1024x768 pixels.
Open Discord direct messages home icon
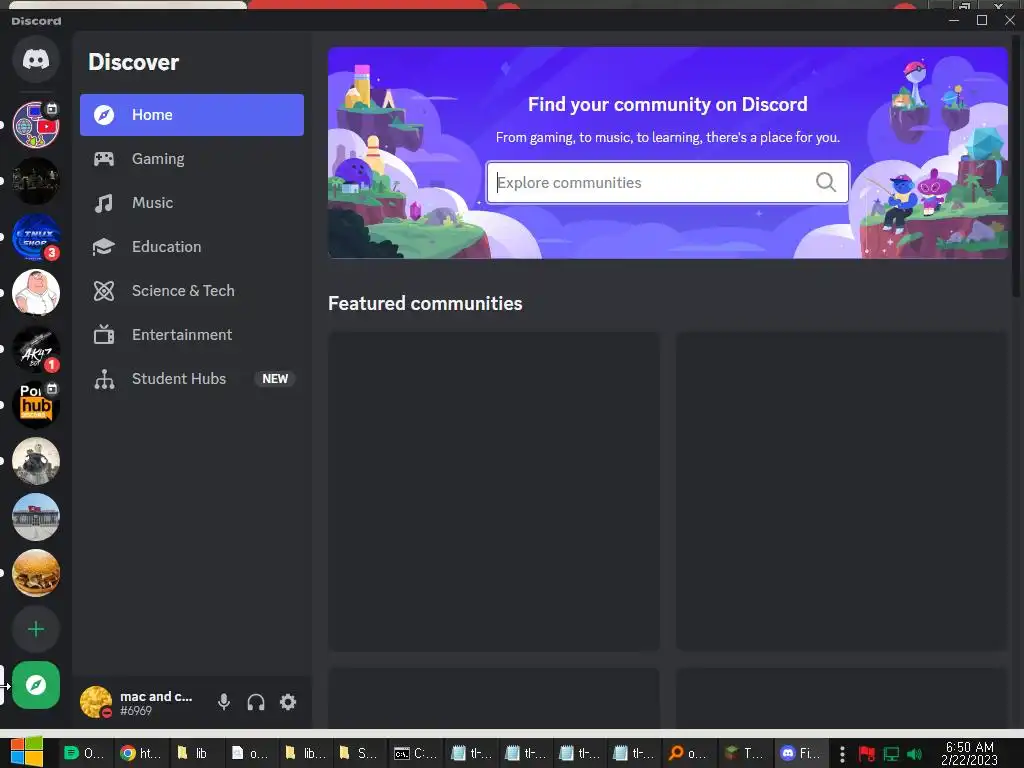coord(36,59)
